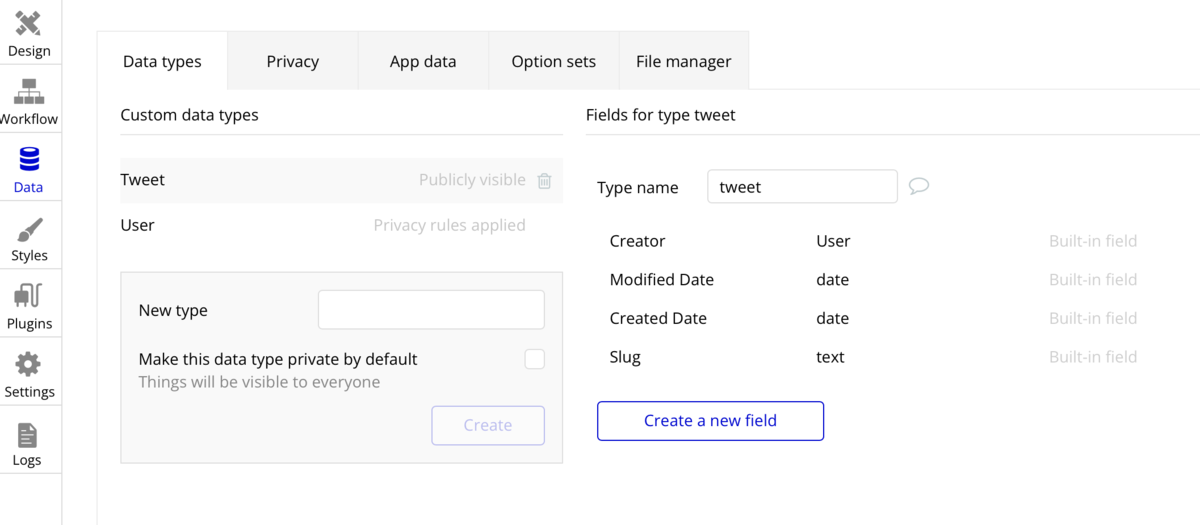The width and height of the screenshot is (1200, 525).
Task: Check 'Make this data type private' checkbox
Action: [535, 359]
